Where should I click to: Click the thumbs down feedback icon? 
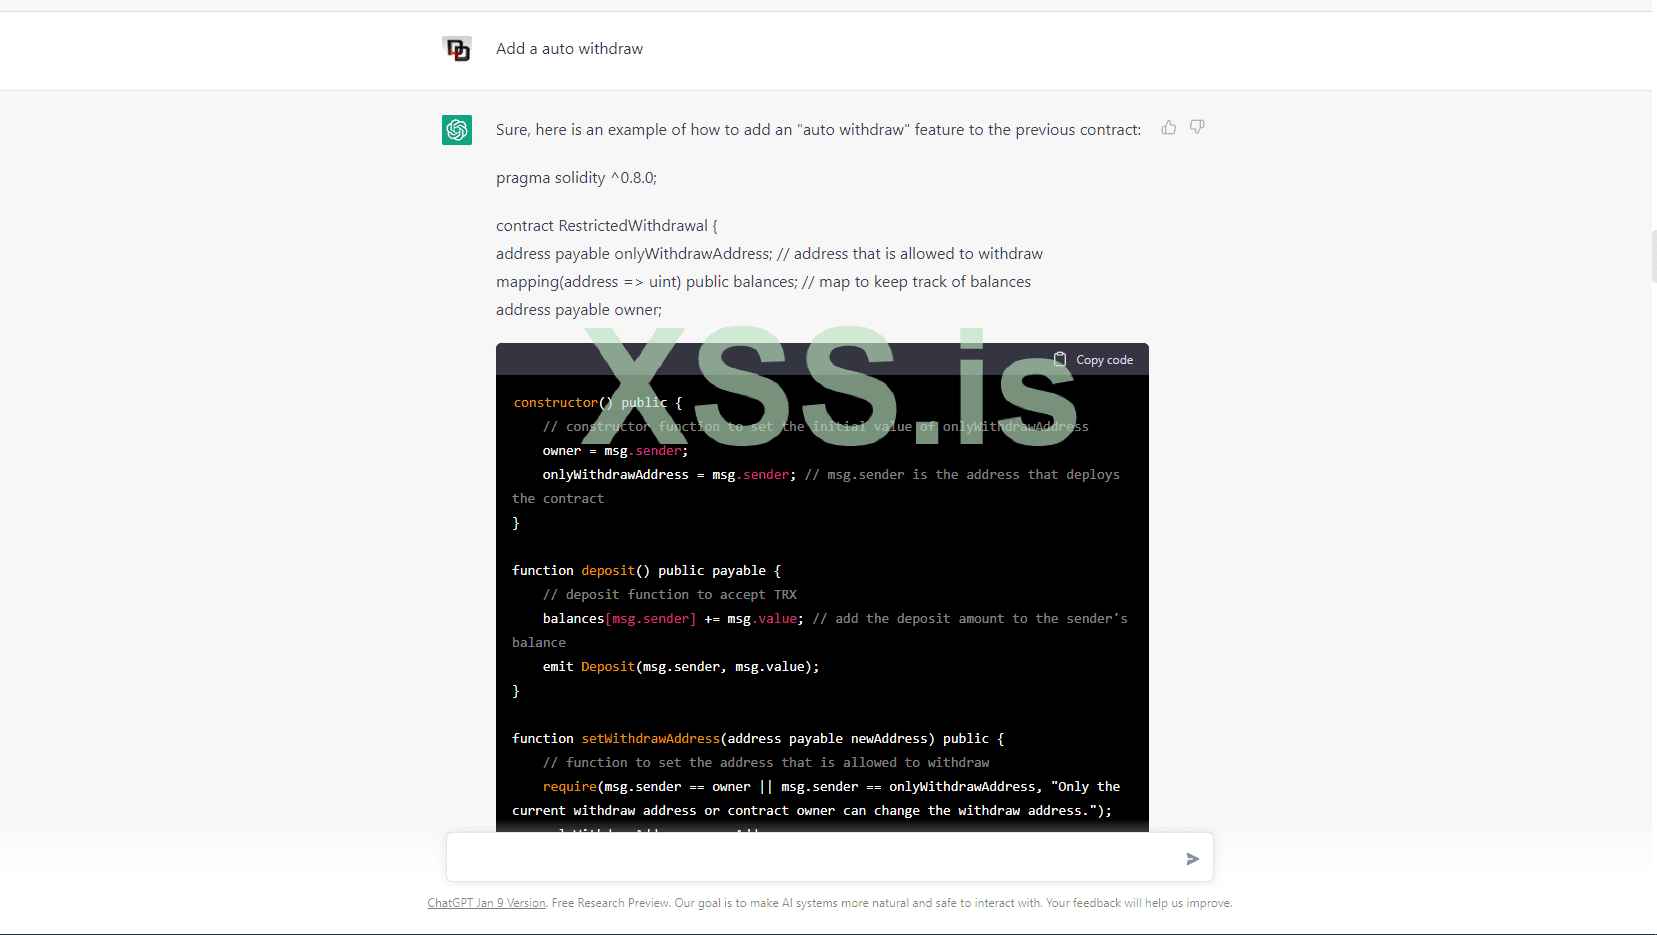pyautogui.click(x=1197, y=127)
